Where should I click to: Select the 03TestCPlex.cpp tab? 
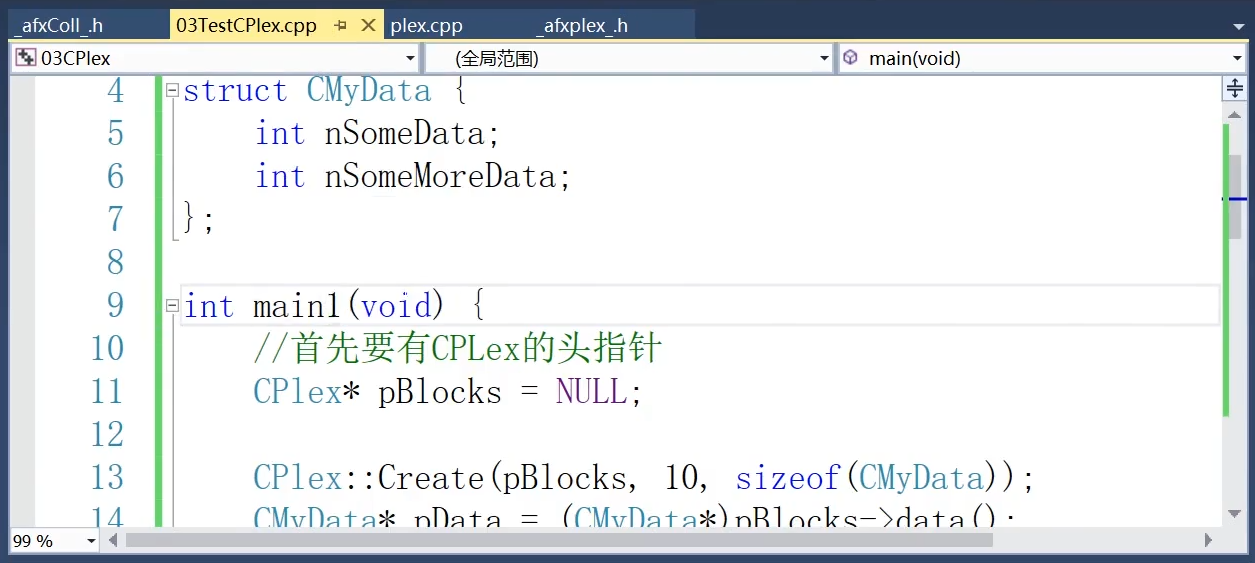(x=246, y=26)
